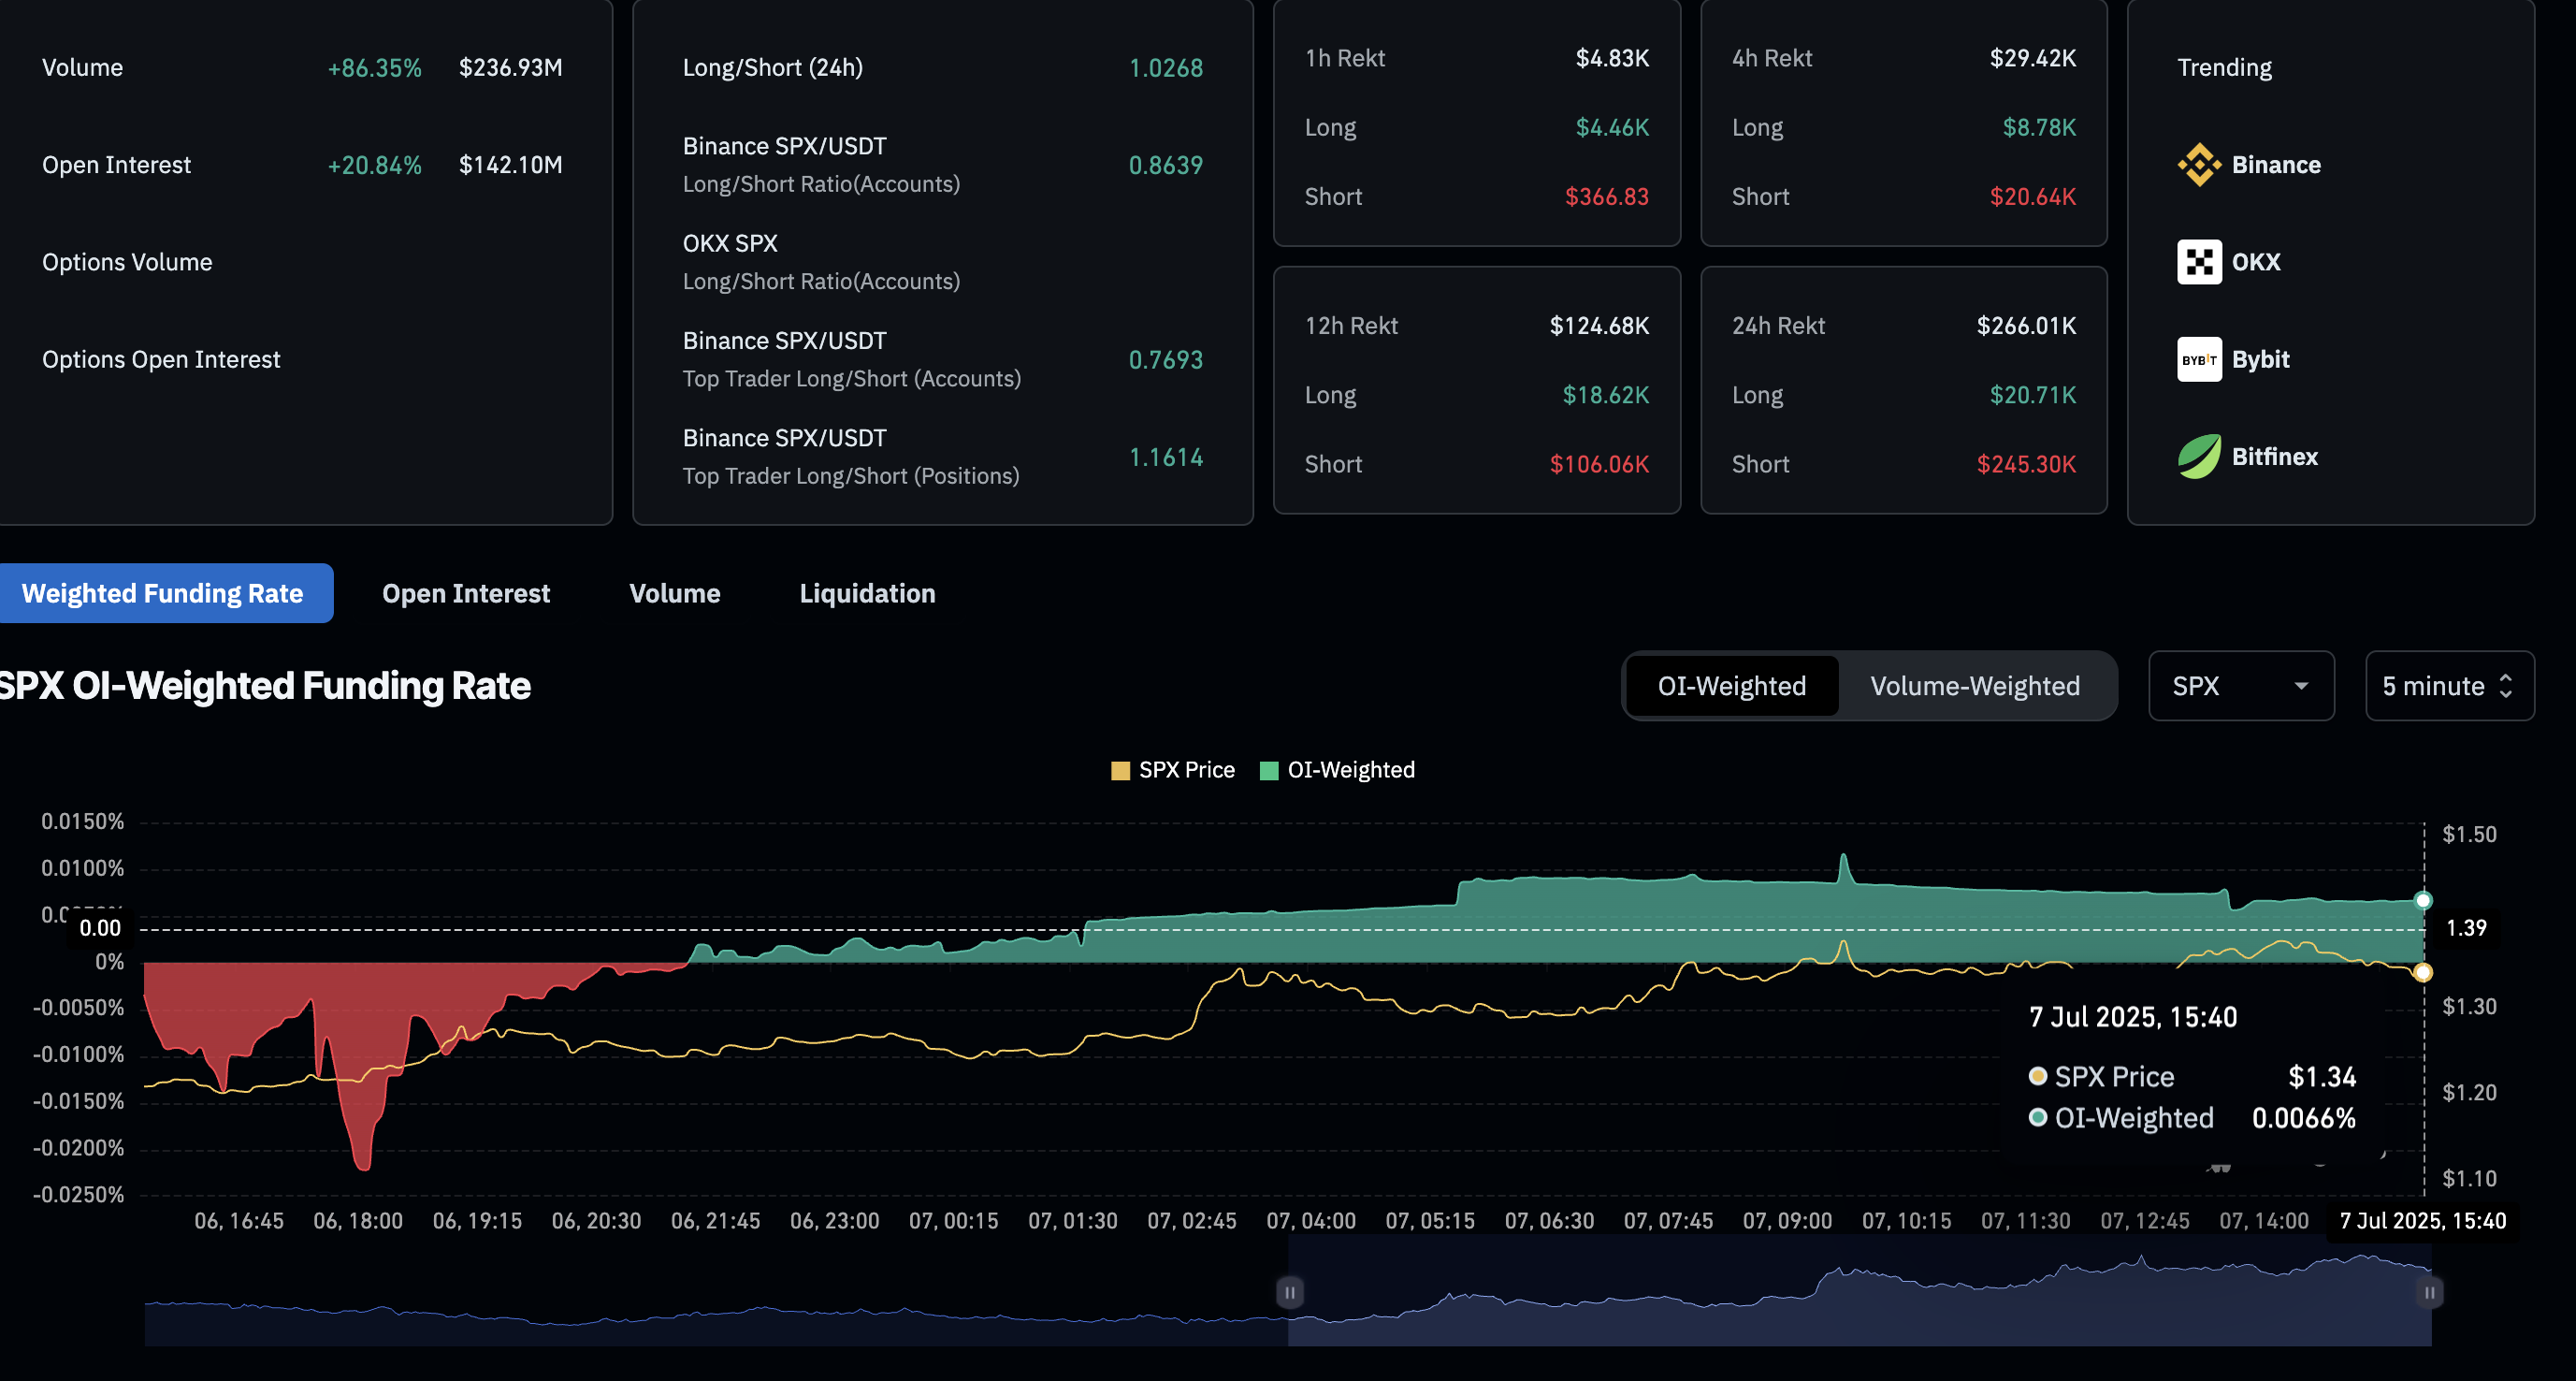The image size is (2576, 1381).
Task: Click the 24h Rekt total $266.01K
Action: click(2026, 326)
